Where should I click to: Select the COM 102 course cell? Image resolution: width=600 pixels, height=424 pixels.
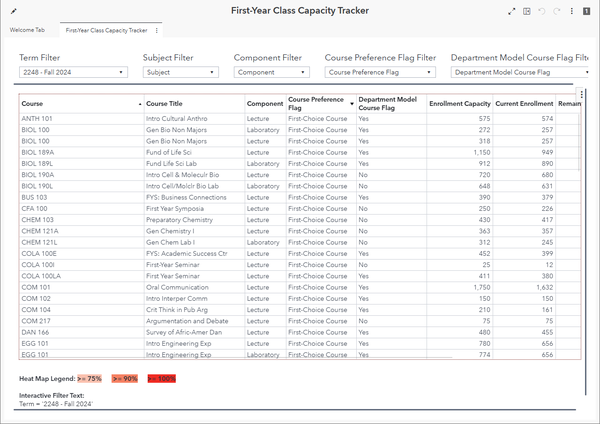tap(82, 298)
